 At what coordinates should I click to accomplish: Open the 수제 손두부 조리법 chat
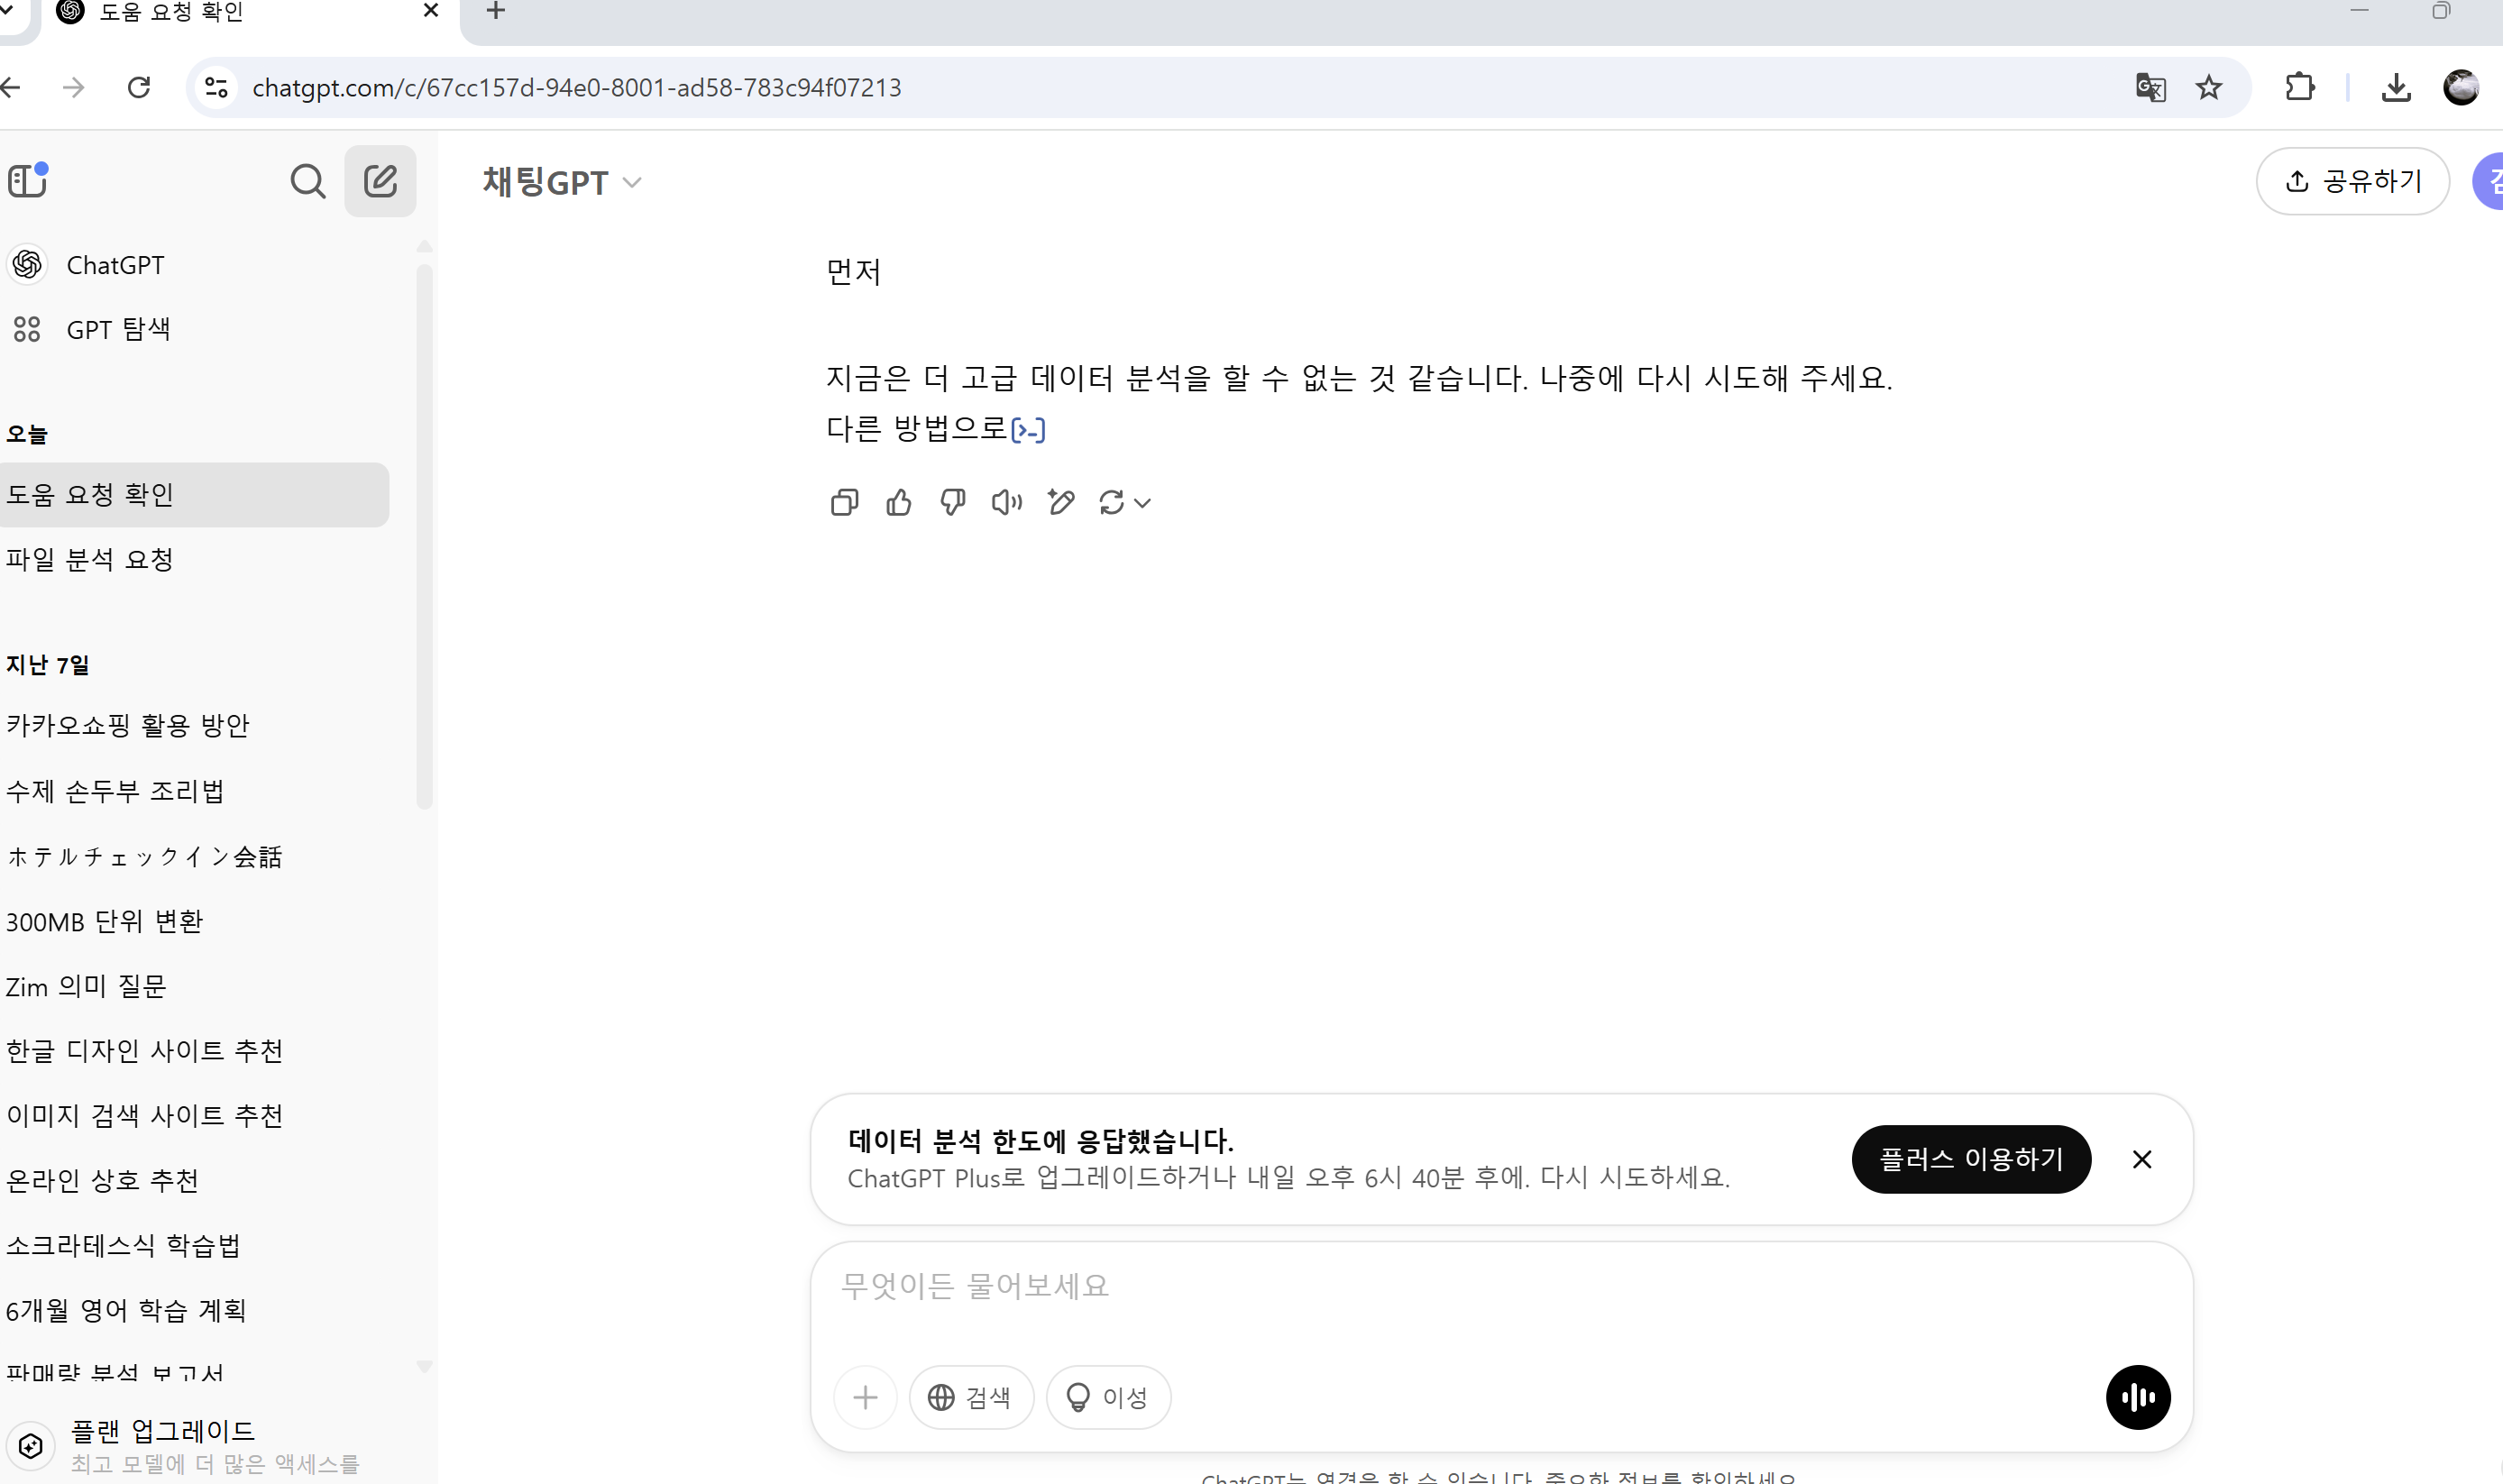click(193, 791)
